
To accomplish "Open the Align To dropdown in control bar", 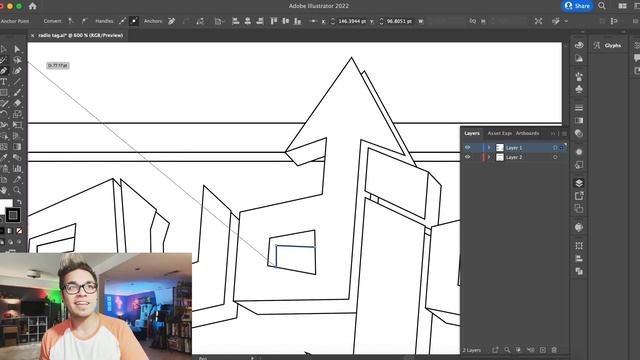I will click(219, 21).
